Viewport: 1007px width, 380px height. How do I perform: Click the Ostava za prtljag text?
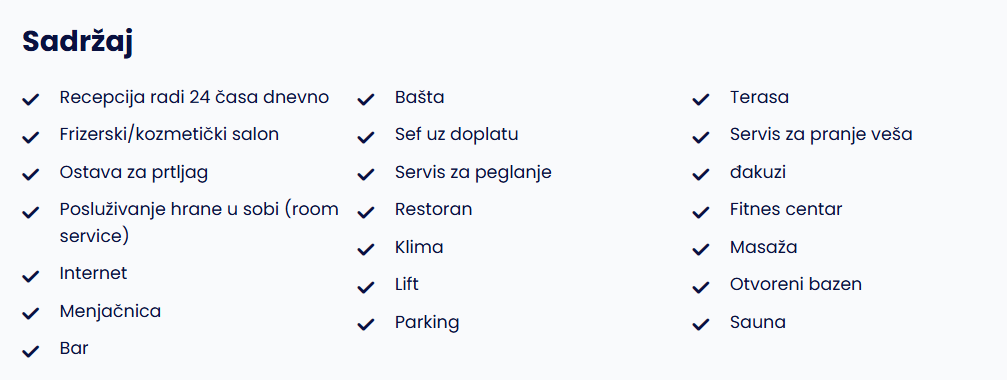(x=134, y=173)
